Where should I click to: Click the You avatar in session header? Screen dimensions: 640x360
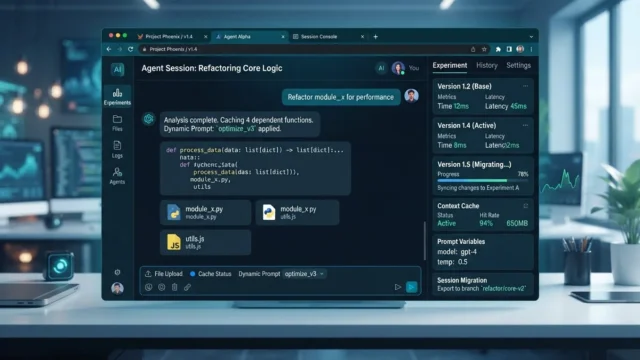click(398, 68)
